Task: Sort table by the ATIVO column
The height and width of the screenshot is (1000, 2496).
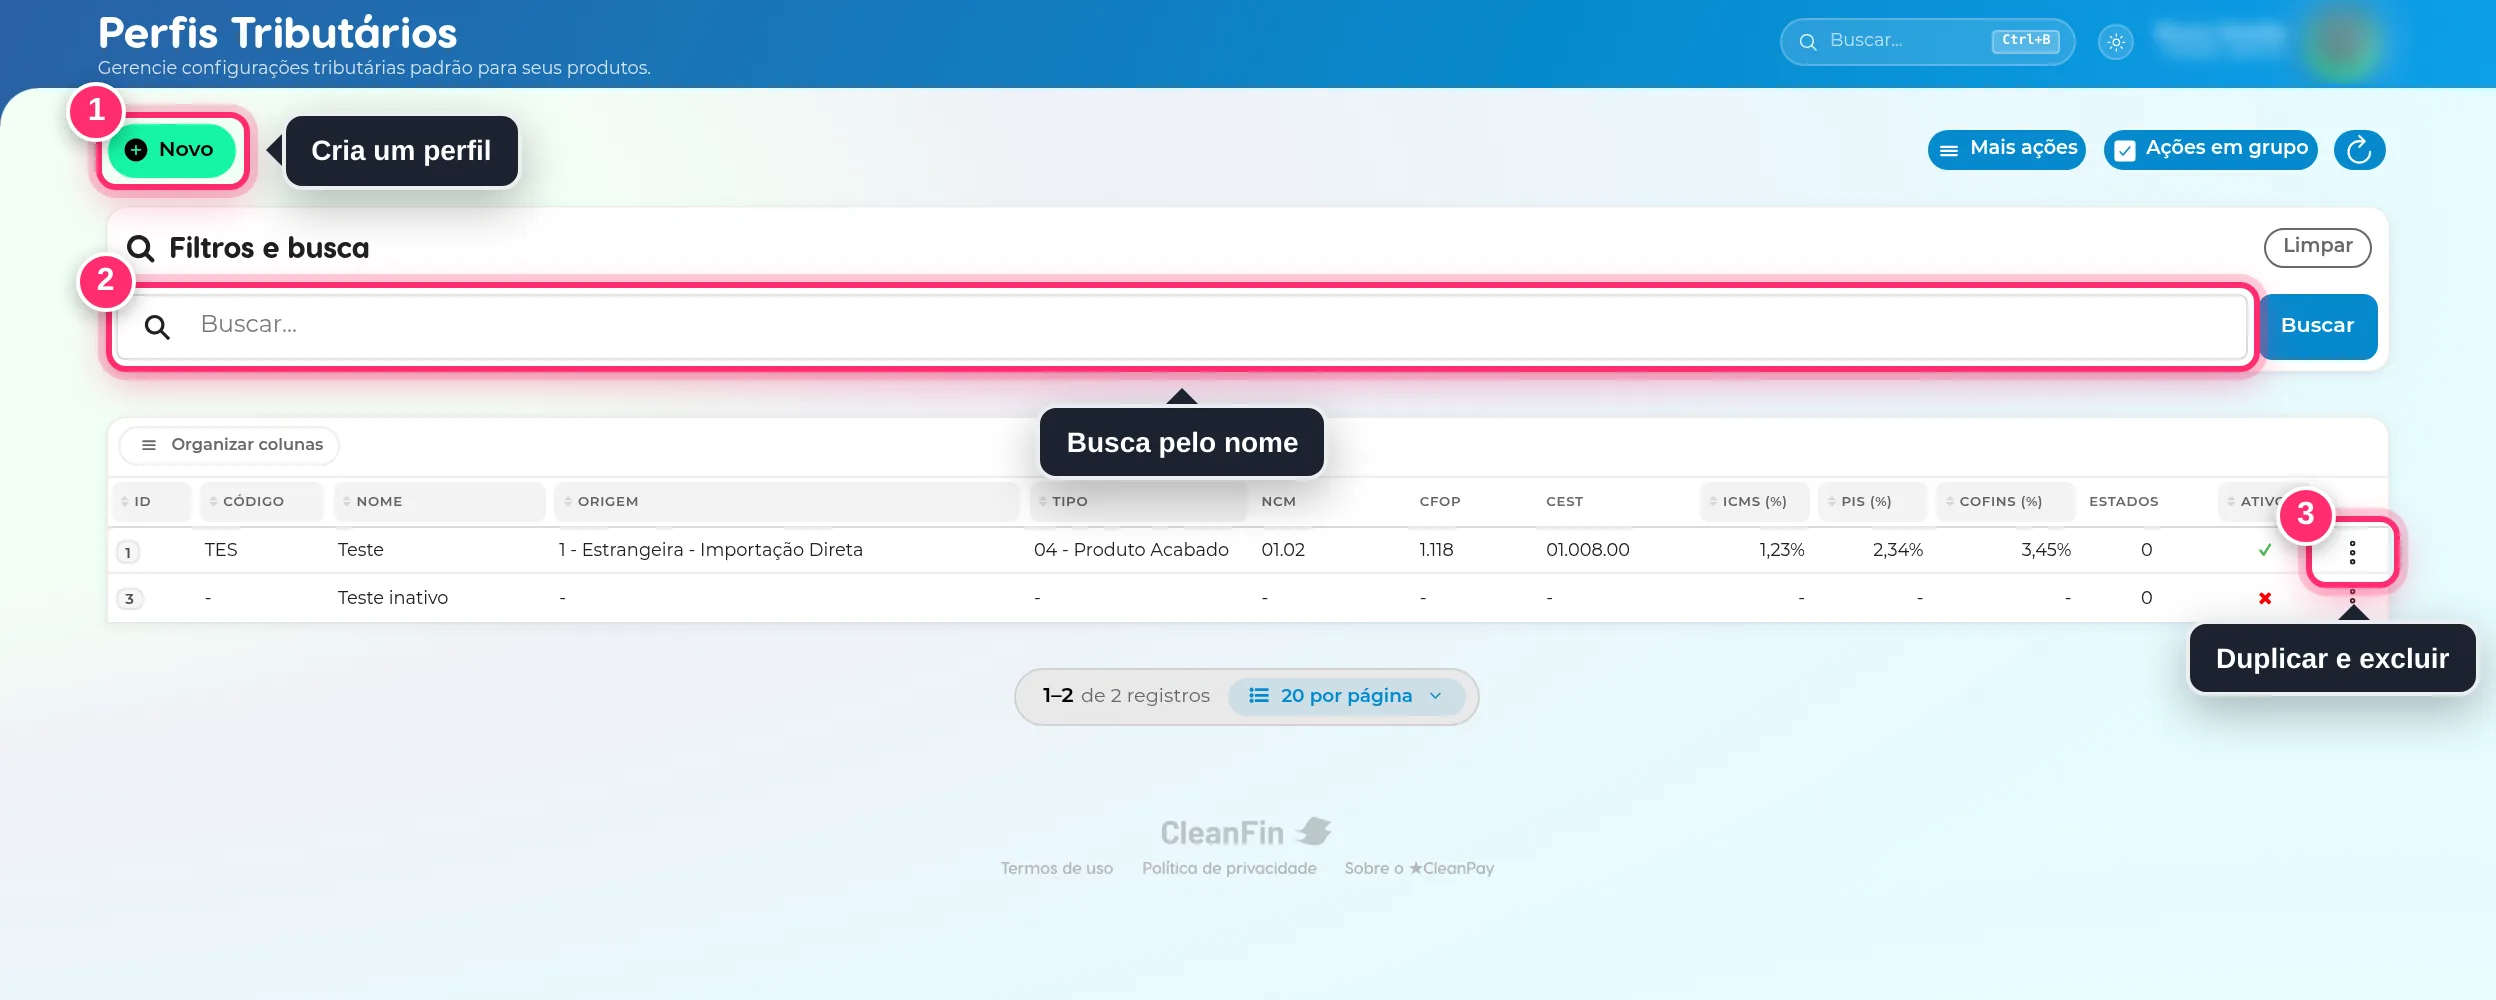Action: pos(2256,501)
